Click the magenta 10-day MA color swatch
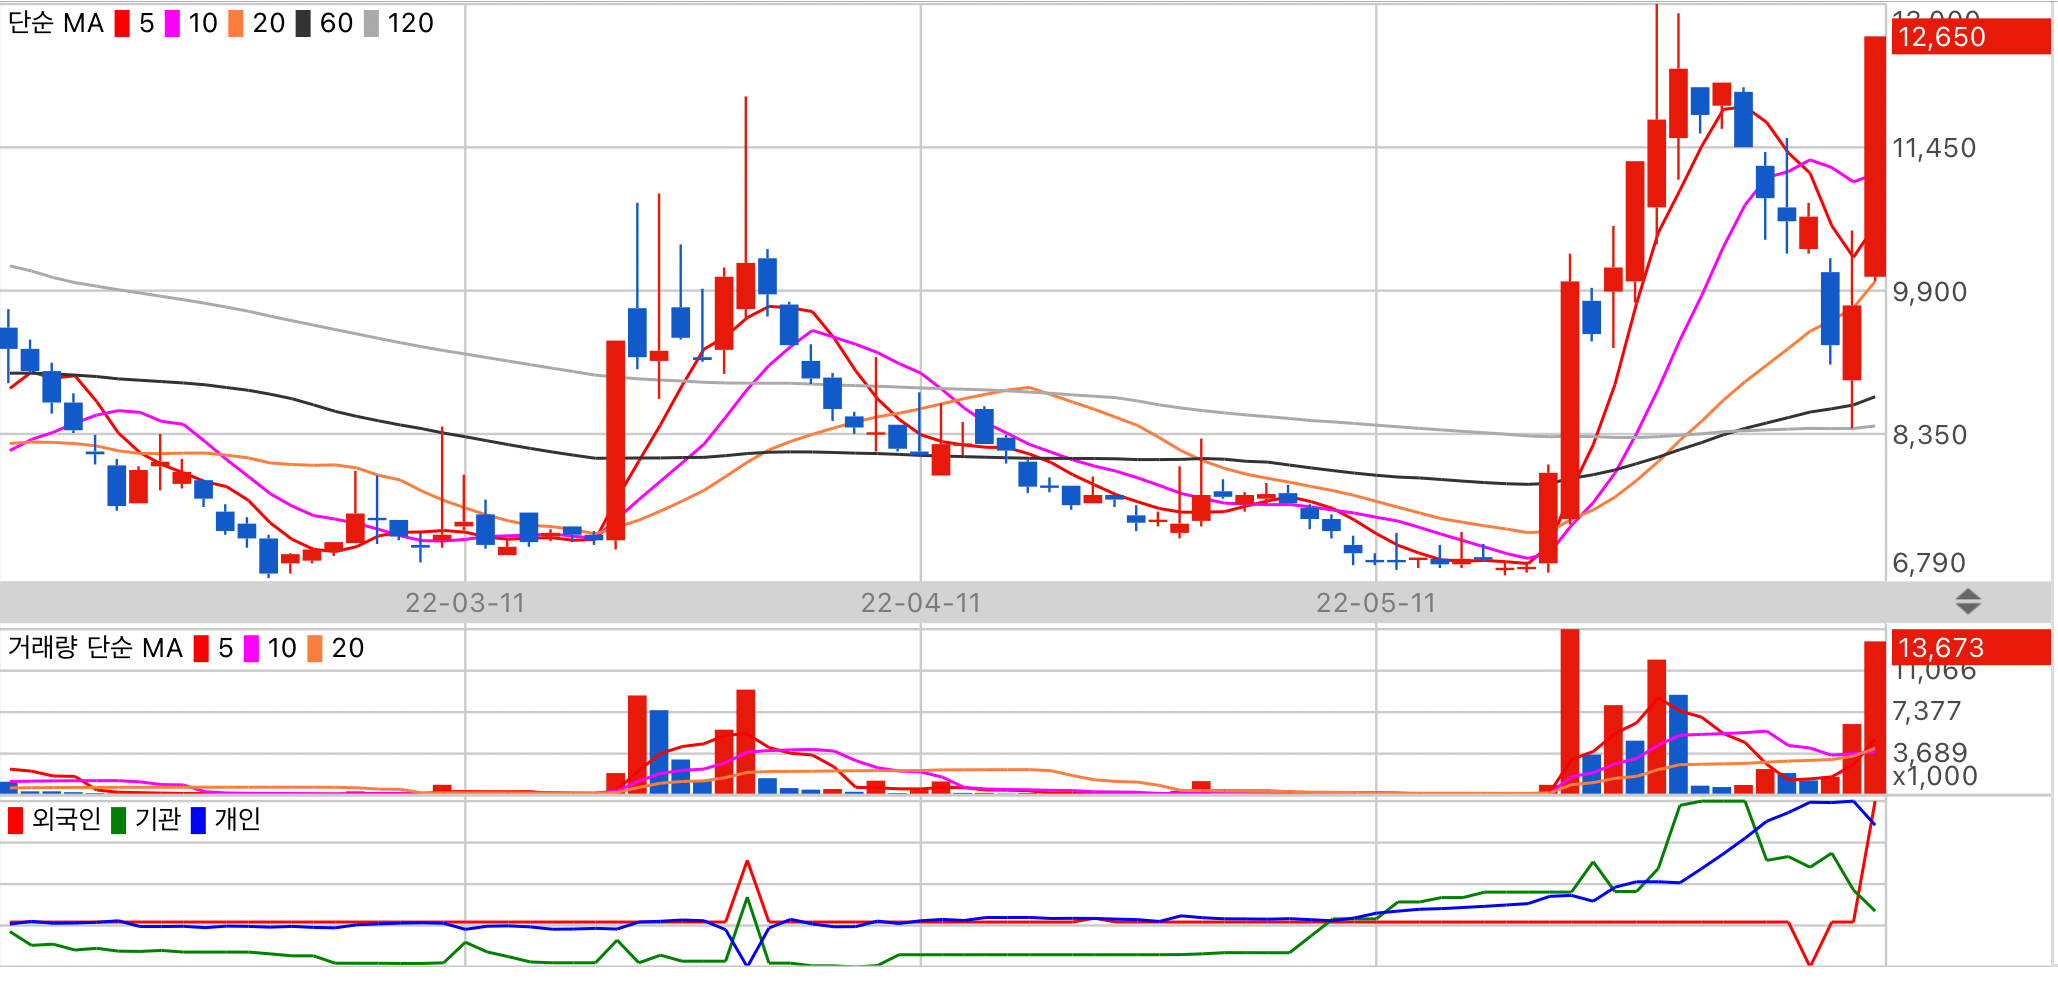This screenshot has width=2058, height=984. [172, 23]
